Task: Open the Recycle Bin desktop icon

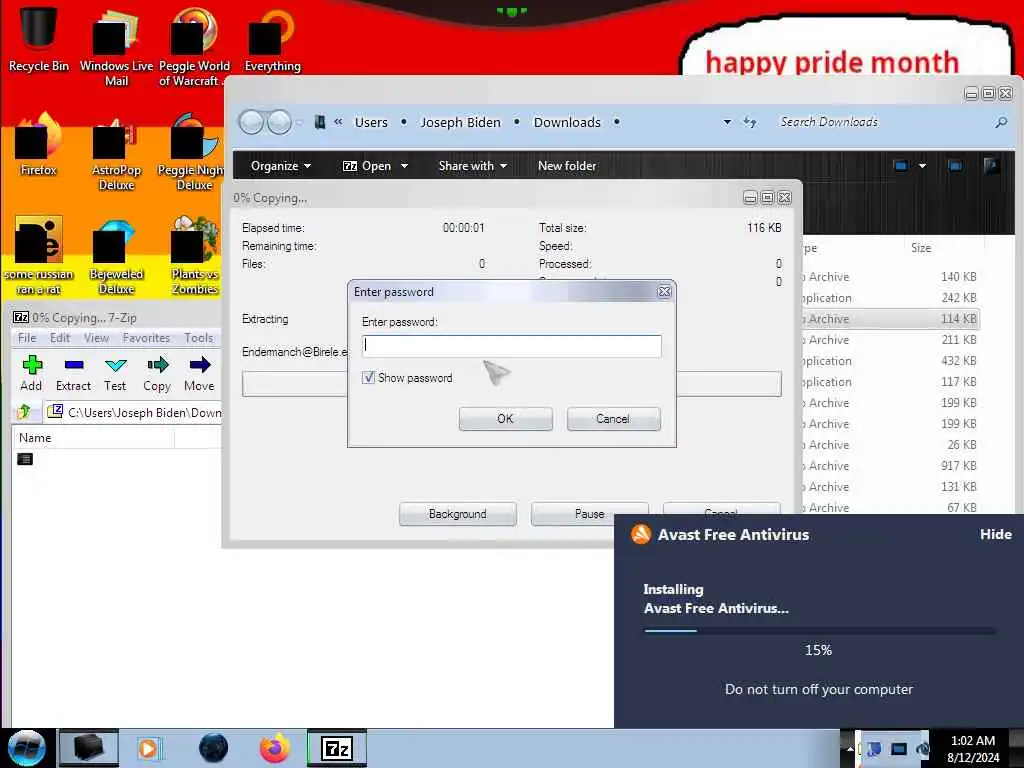Action: click(39, 38)
